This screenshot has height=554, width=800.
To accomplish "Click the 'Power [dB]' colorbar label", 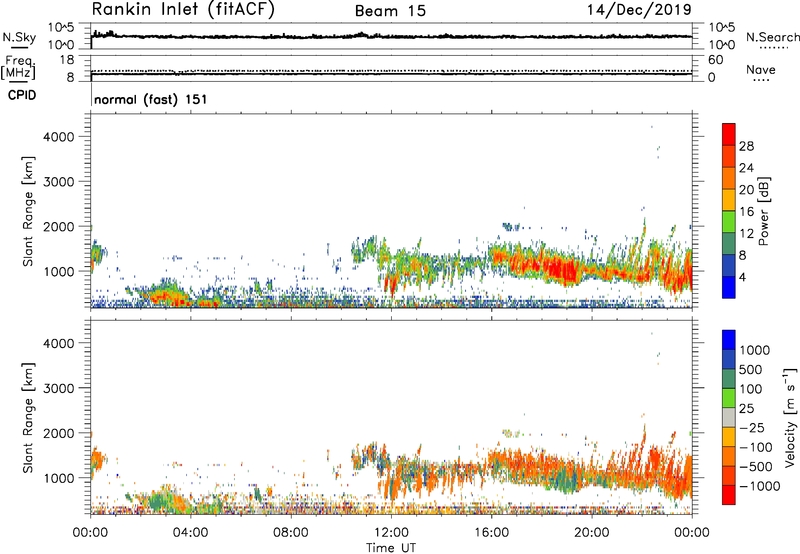I will tap(763, 211).
